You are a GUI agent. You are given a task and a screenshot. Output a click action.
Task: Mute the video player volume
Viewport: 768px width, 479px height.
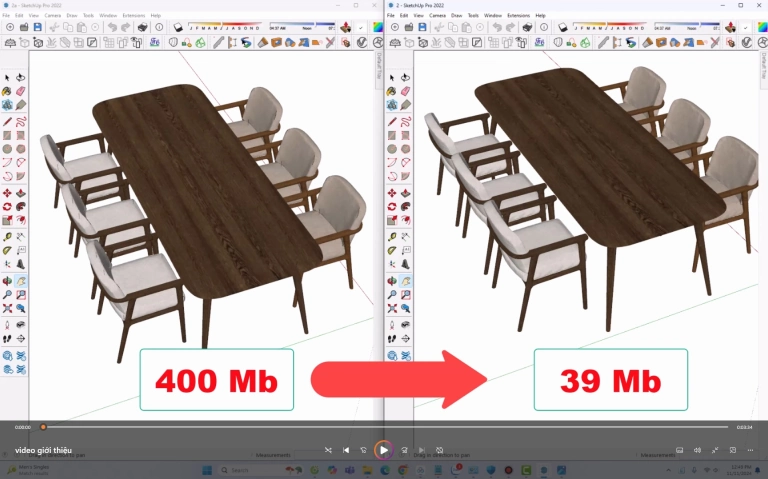click(x=697, y=450)
